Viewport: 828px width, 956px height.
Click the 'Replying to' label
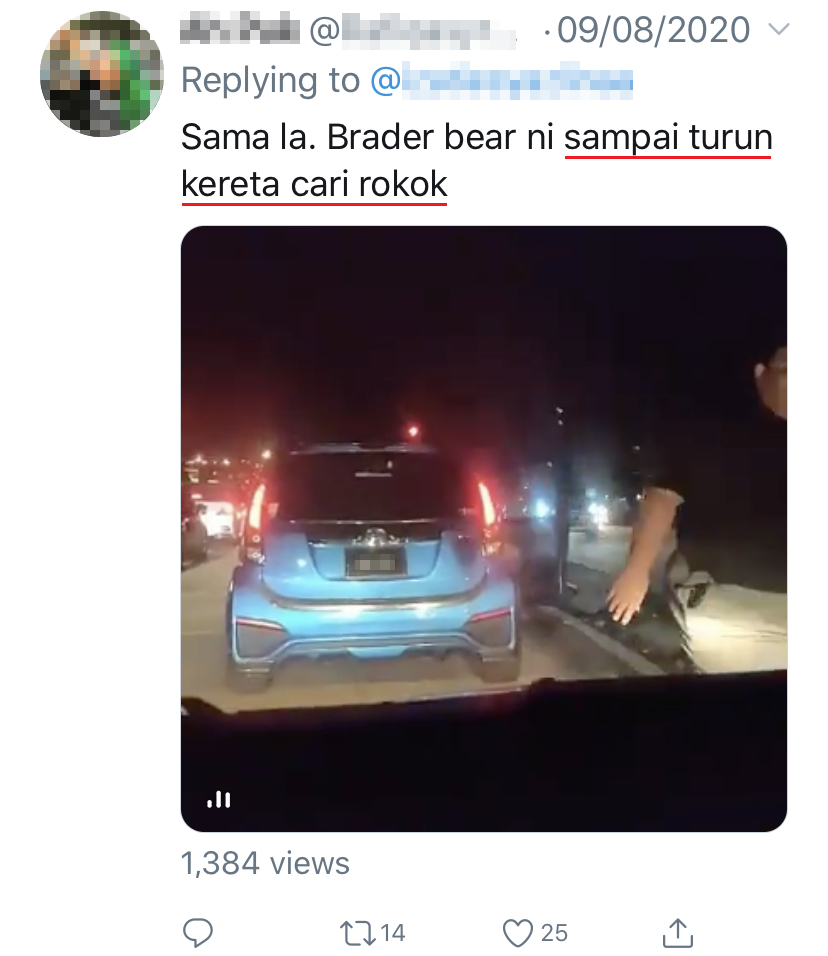coord(271,80)
